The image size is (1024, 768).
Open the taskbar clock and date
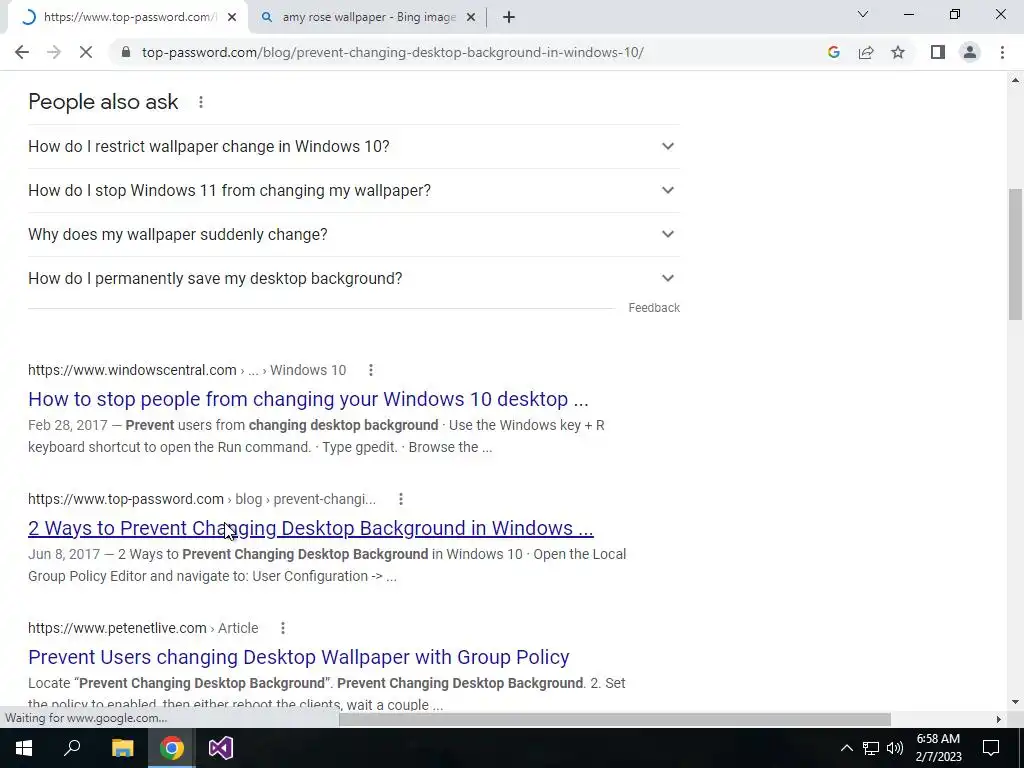[938, 748]
